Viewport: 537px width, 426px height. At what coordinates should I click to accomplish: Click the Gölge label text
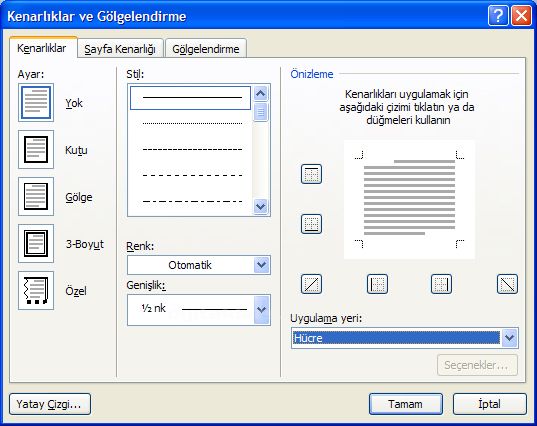coord(79,197)
